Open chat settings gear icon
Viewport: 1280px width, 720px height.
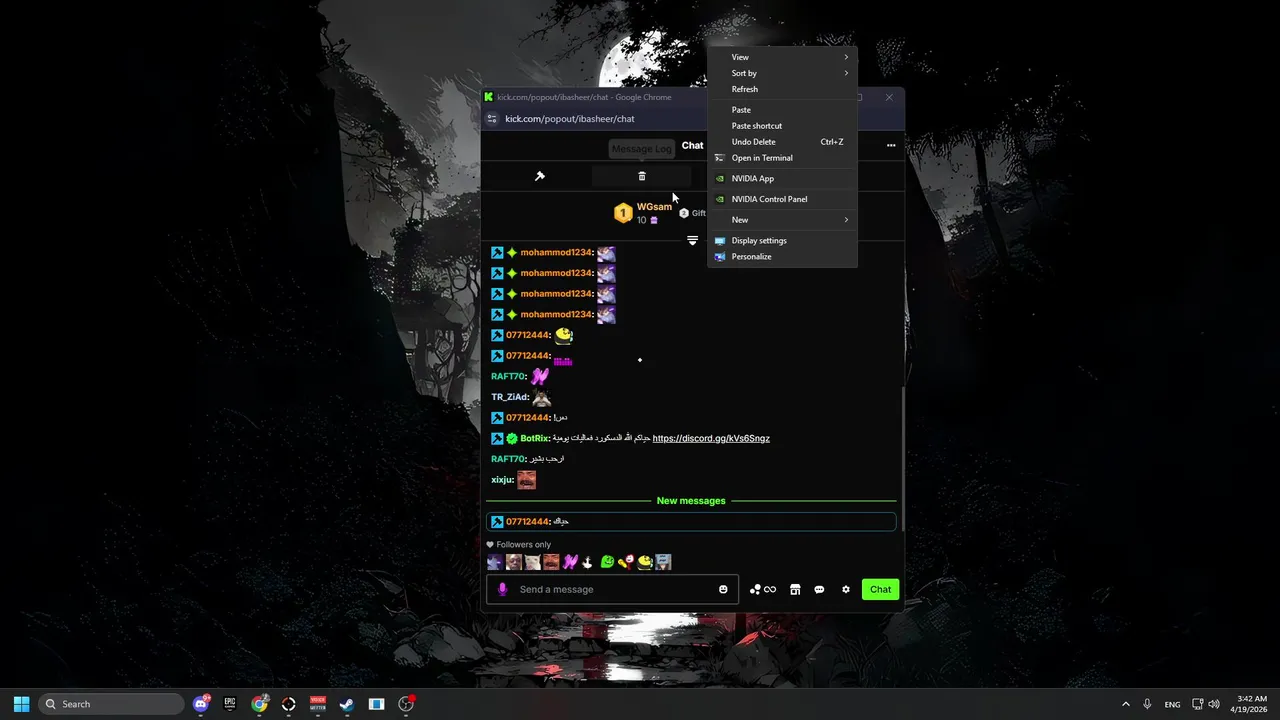[846, 589]
